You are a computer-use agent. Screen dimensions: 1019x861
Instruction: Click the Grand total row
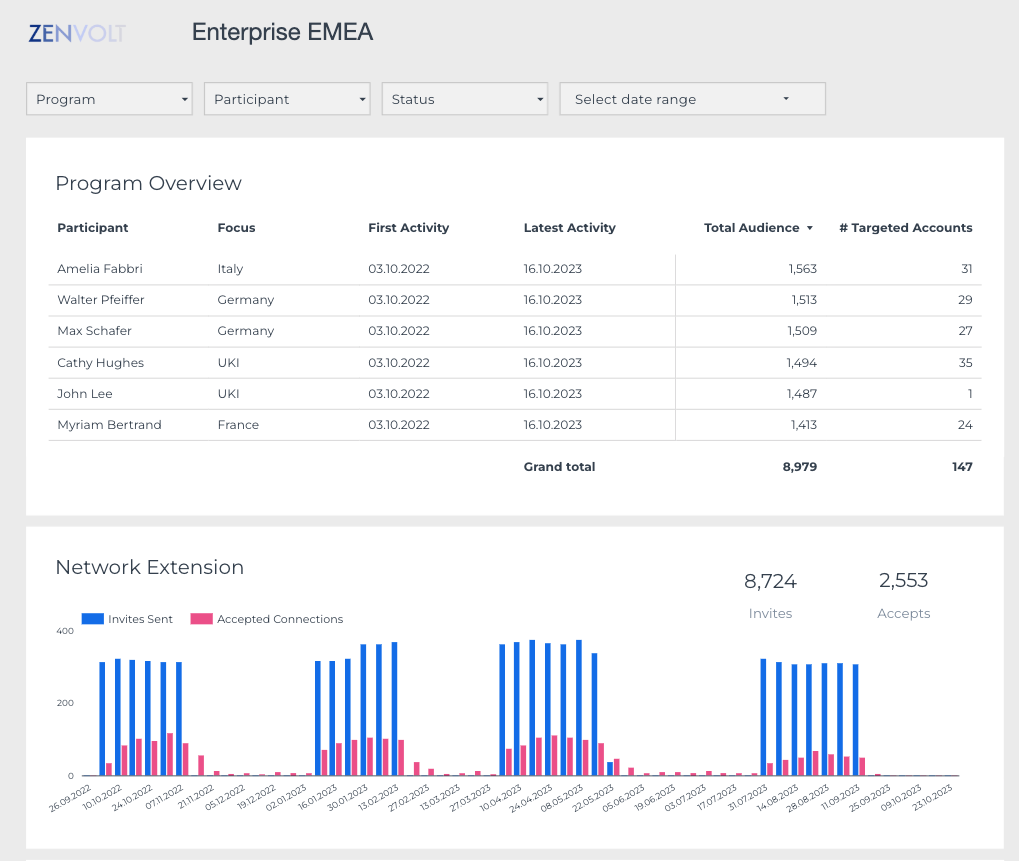pos(559,466)
